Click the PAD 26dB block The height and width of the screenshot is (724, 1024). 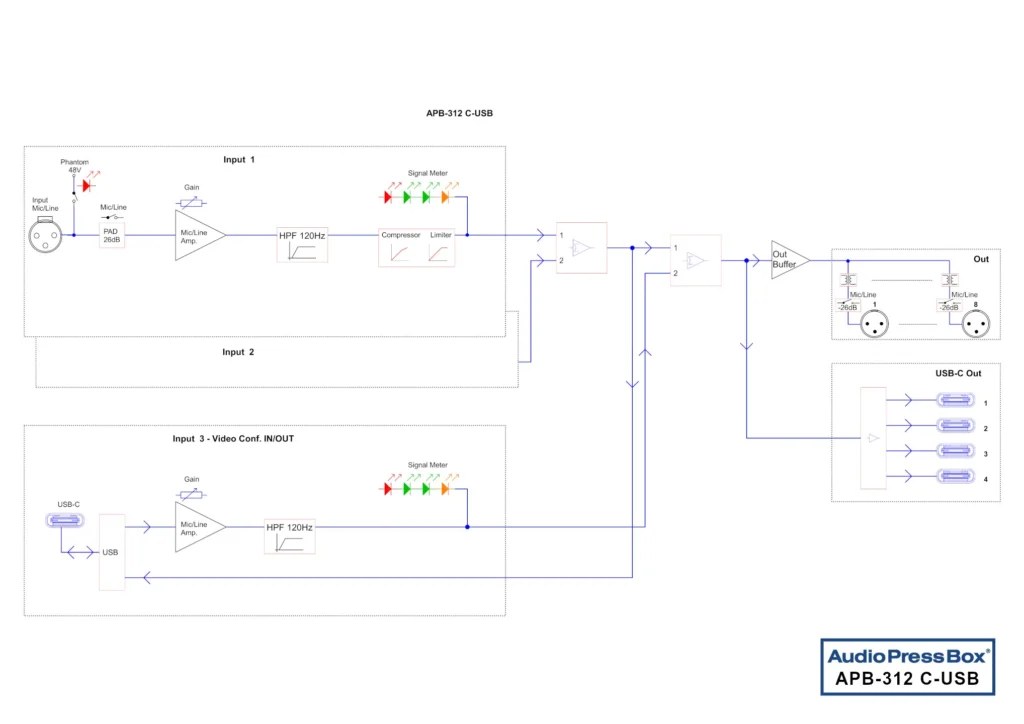coord(111,236)
